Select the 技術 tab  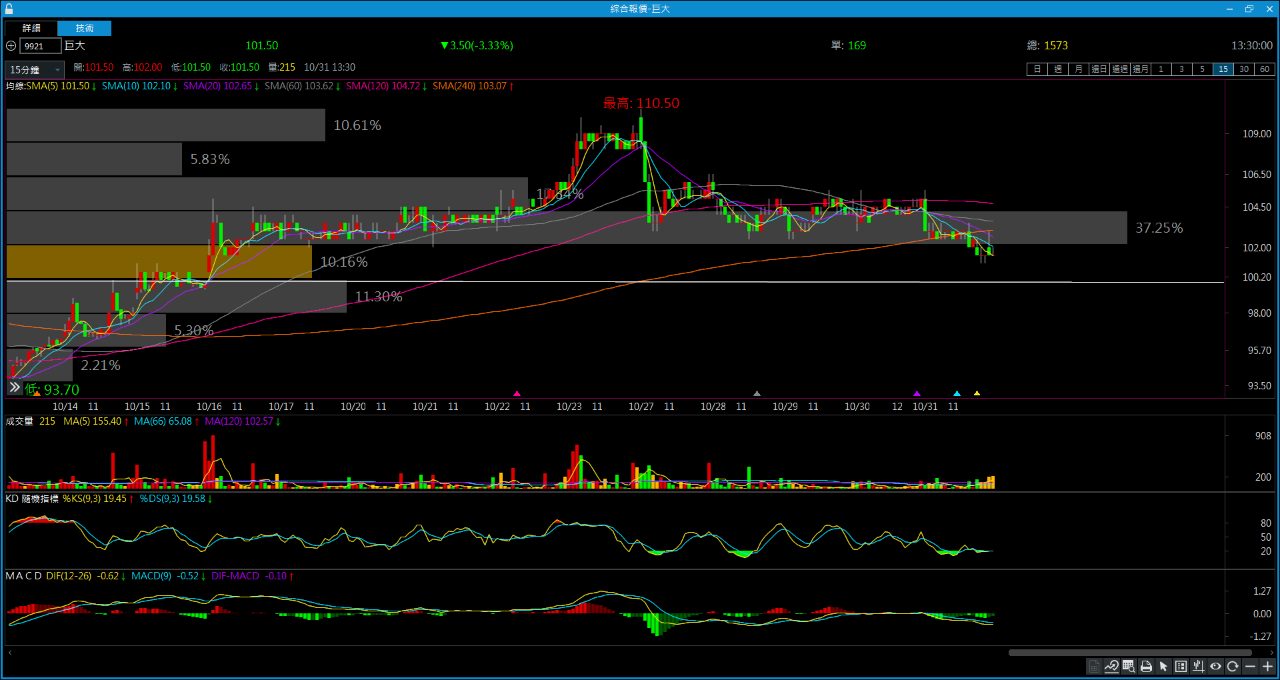tap(84, 28)
